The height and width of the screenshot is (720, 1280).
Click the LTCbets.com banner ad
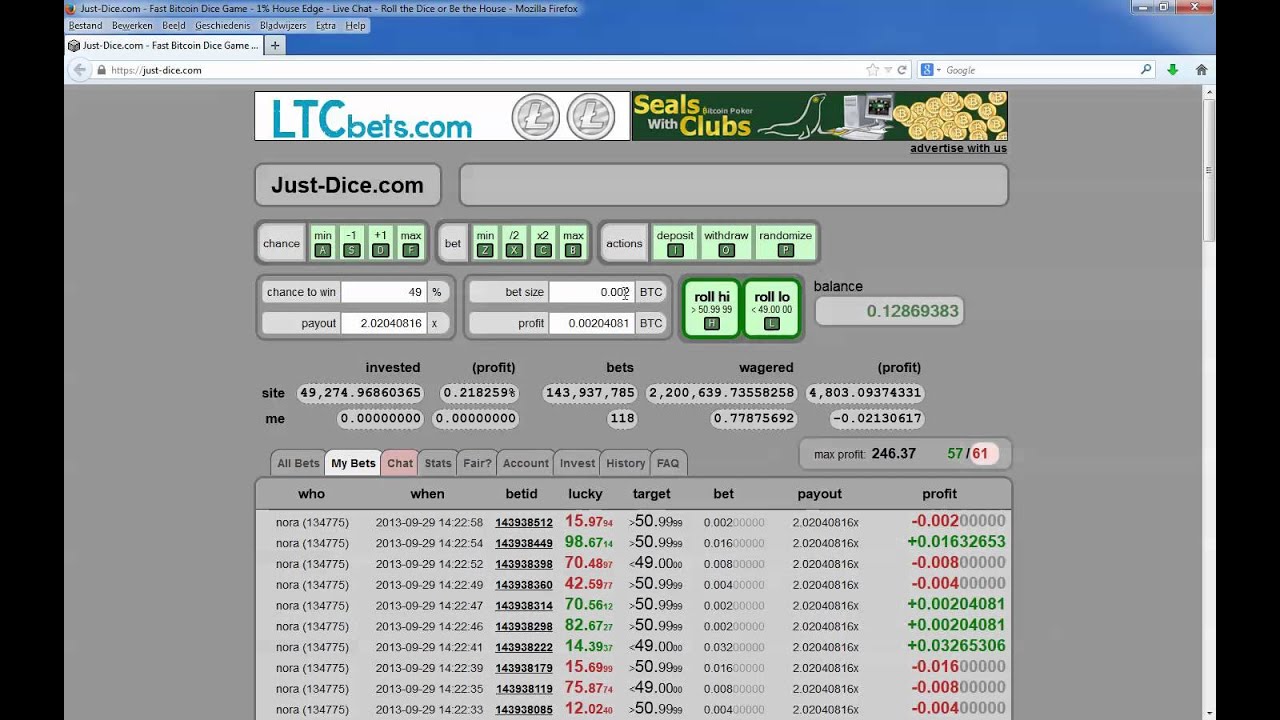pyautogui.click(x=442, y=116)
